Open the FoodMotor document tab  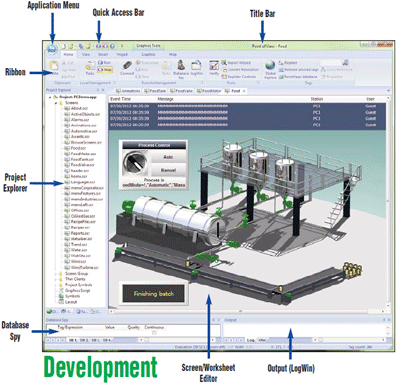[x=210, y=91]
